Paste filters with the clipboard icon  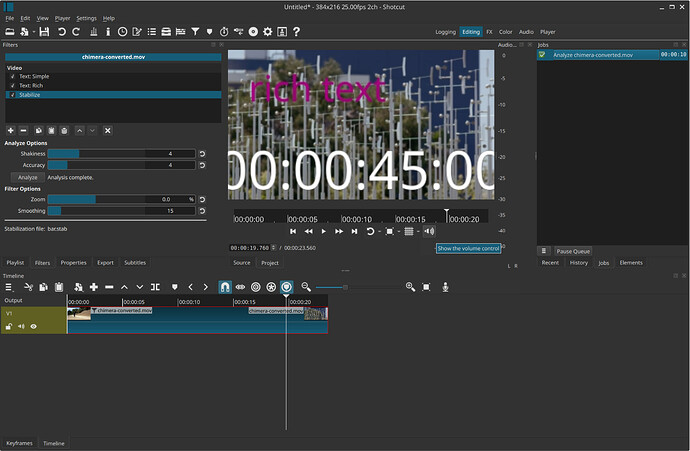click(x=51, y=130)
